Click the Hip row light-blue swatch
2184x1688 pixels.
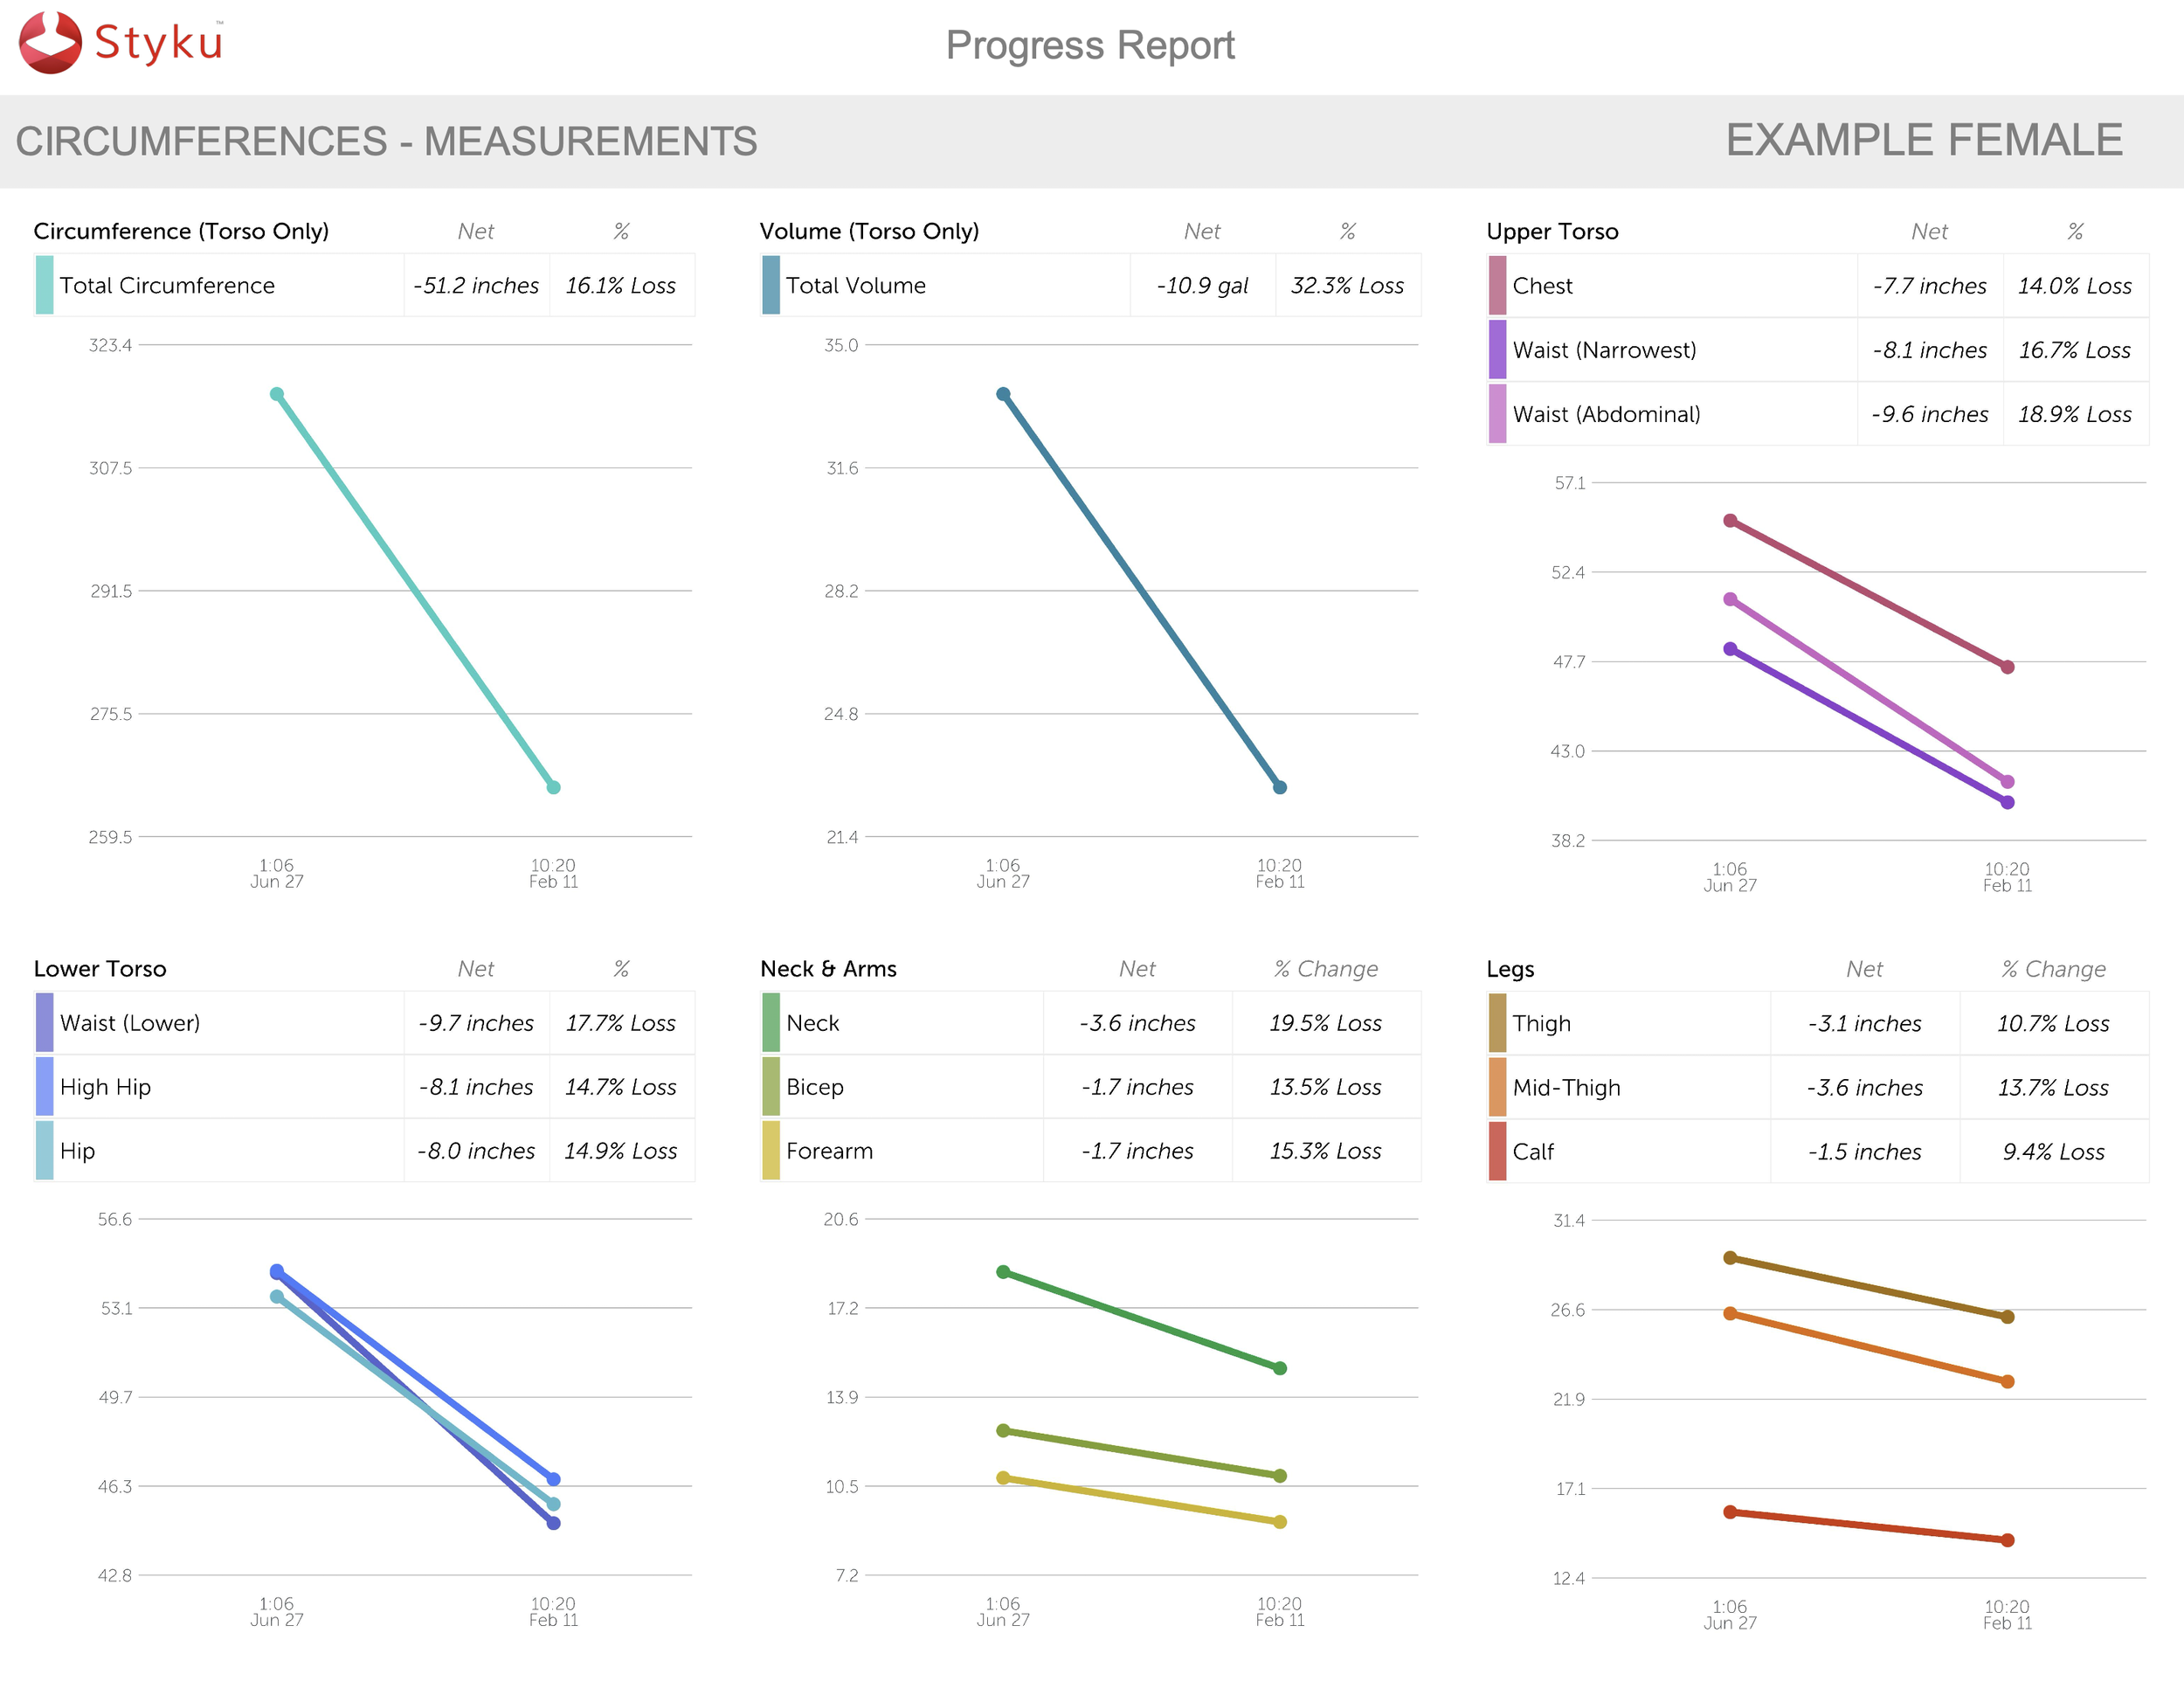point(44,1150)
